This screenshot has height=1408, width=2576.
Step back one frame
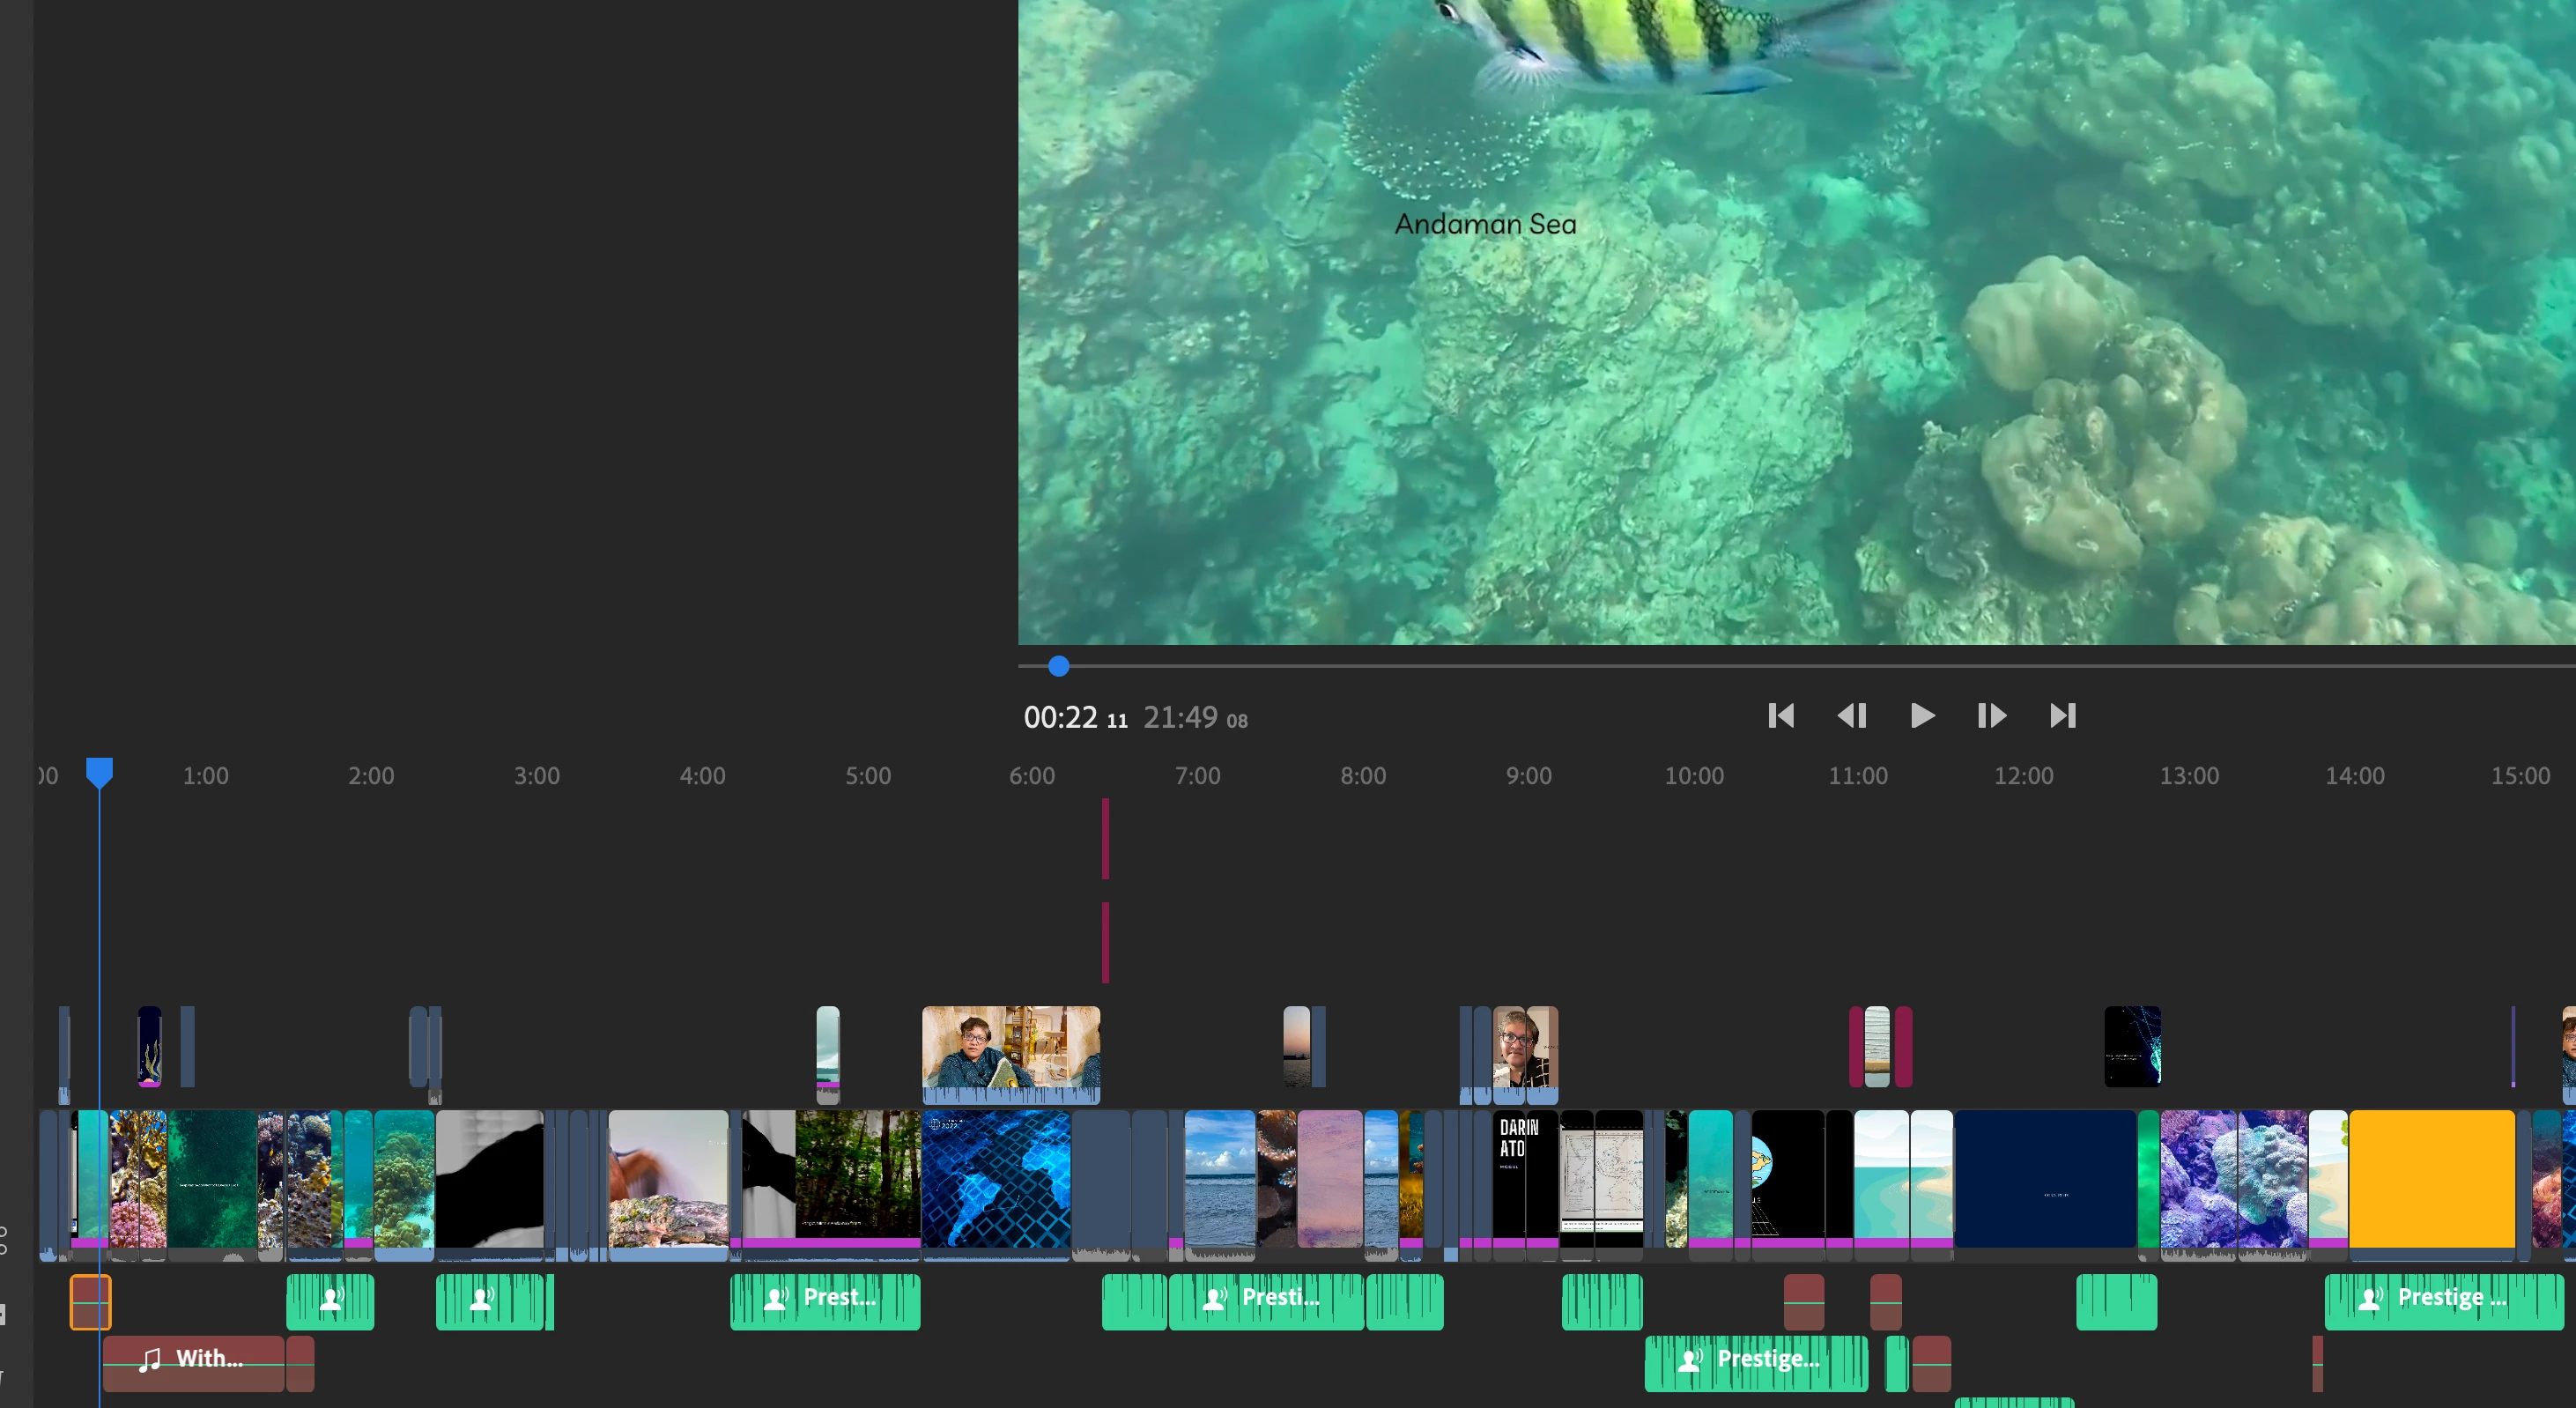tap(1851, 716)
